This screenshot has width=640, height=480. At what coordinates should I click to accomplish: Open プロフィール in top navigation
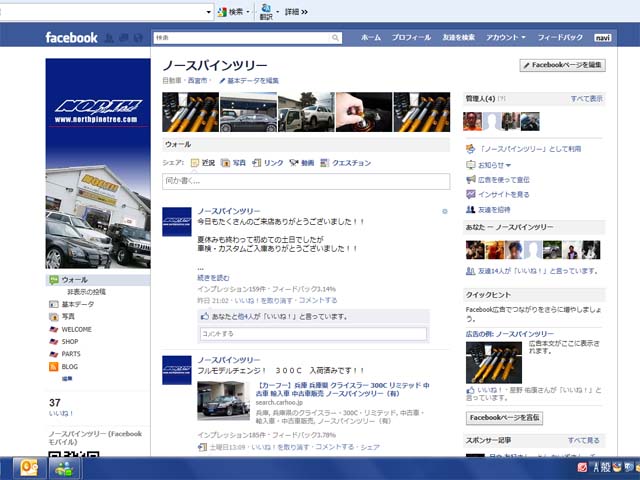(x=411, y=38)
